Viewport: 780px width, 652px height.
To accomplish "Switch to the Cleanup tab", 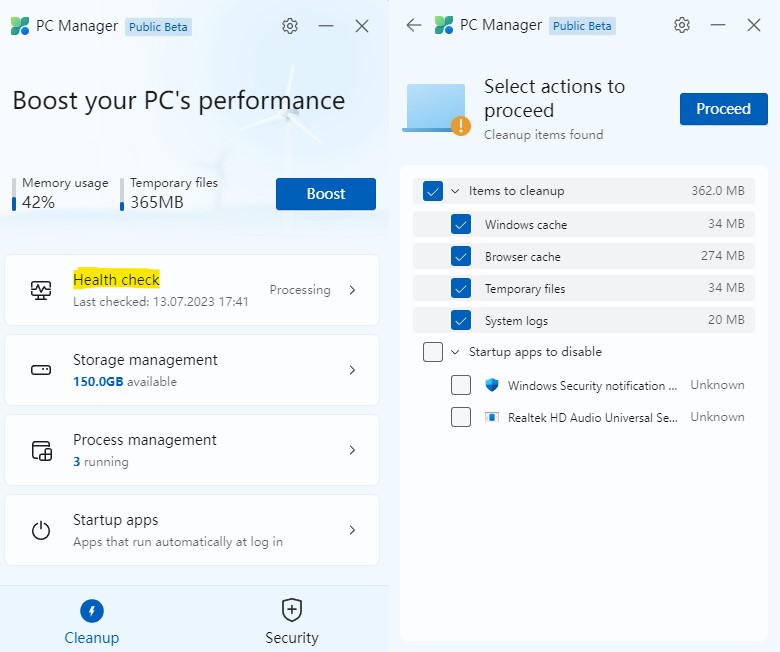I will point(92,622).
